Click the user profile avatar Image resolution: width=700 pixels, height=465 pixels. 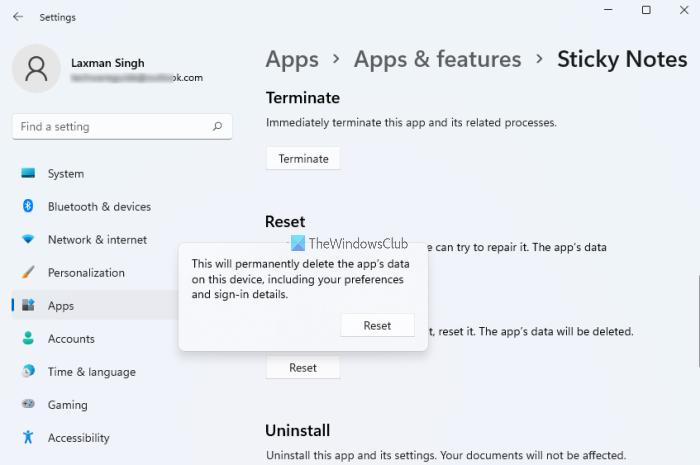click(36, 69)
